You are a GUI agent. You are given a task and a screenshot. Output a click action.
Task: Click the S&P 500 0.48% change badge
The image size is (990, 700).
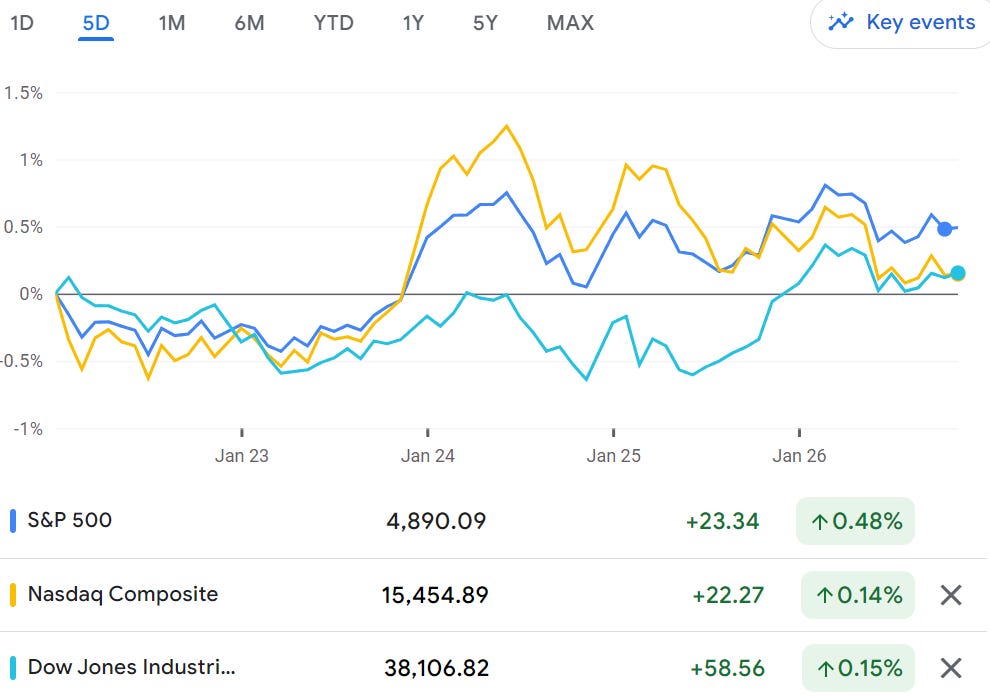[856, 521]
